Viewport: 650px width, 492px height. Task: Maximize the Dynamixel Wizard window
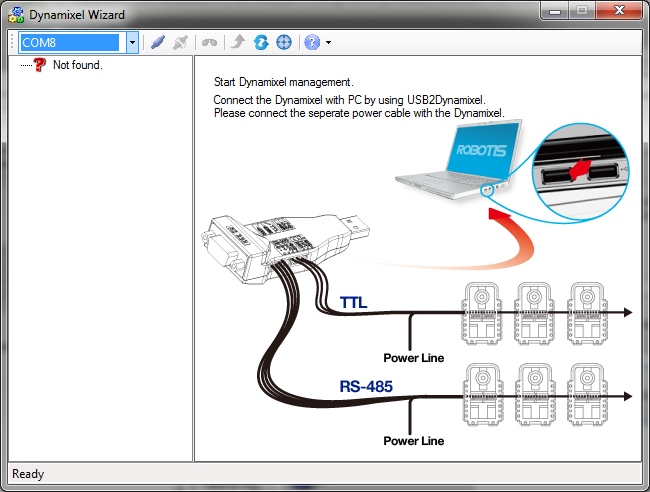581,11
